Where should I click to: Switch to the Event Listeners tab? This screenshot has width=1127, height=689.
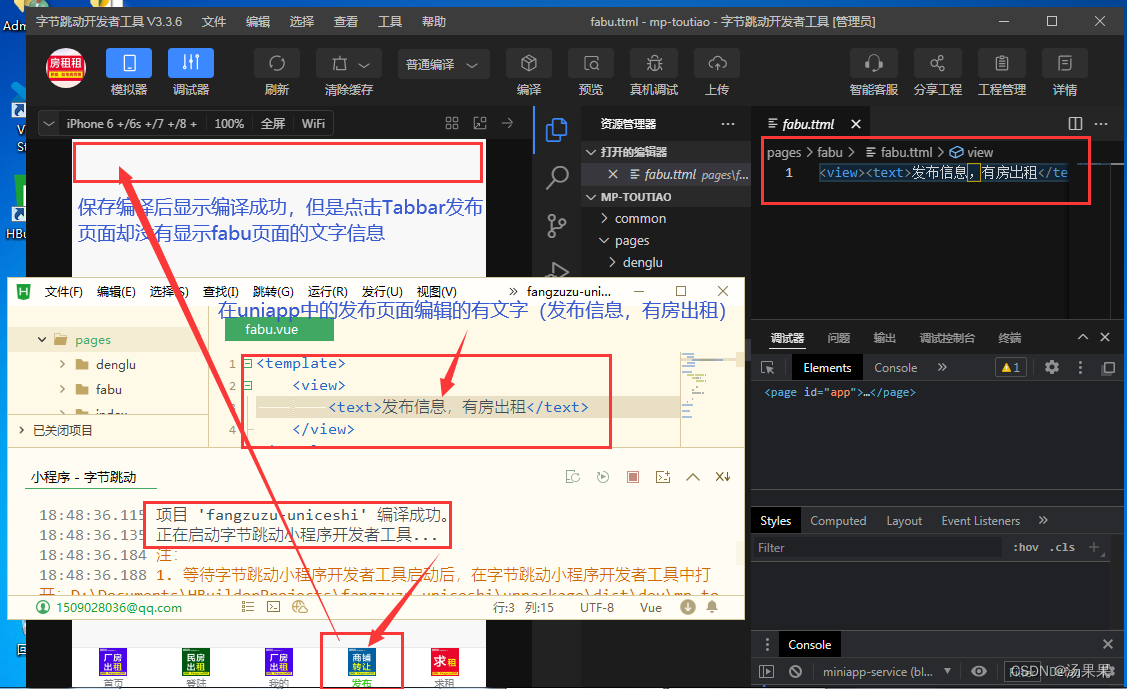980,521
